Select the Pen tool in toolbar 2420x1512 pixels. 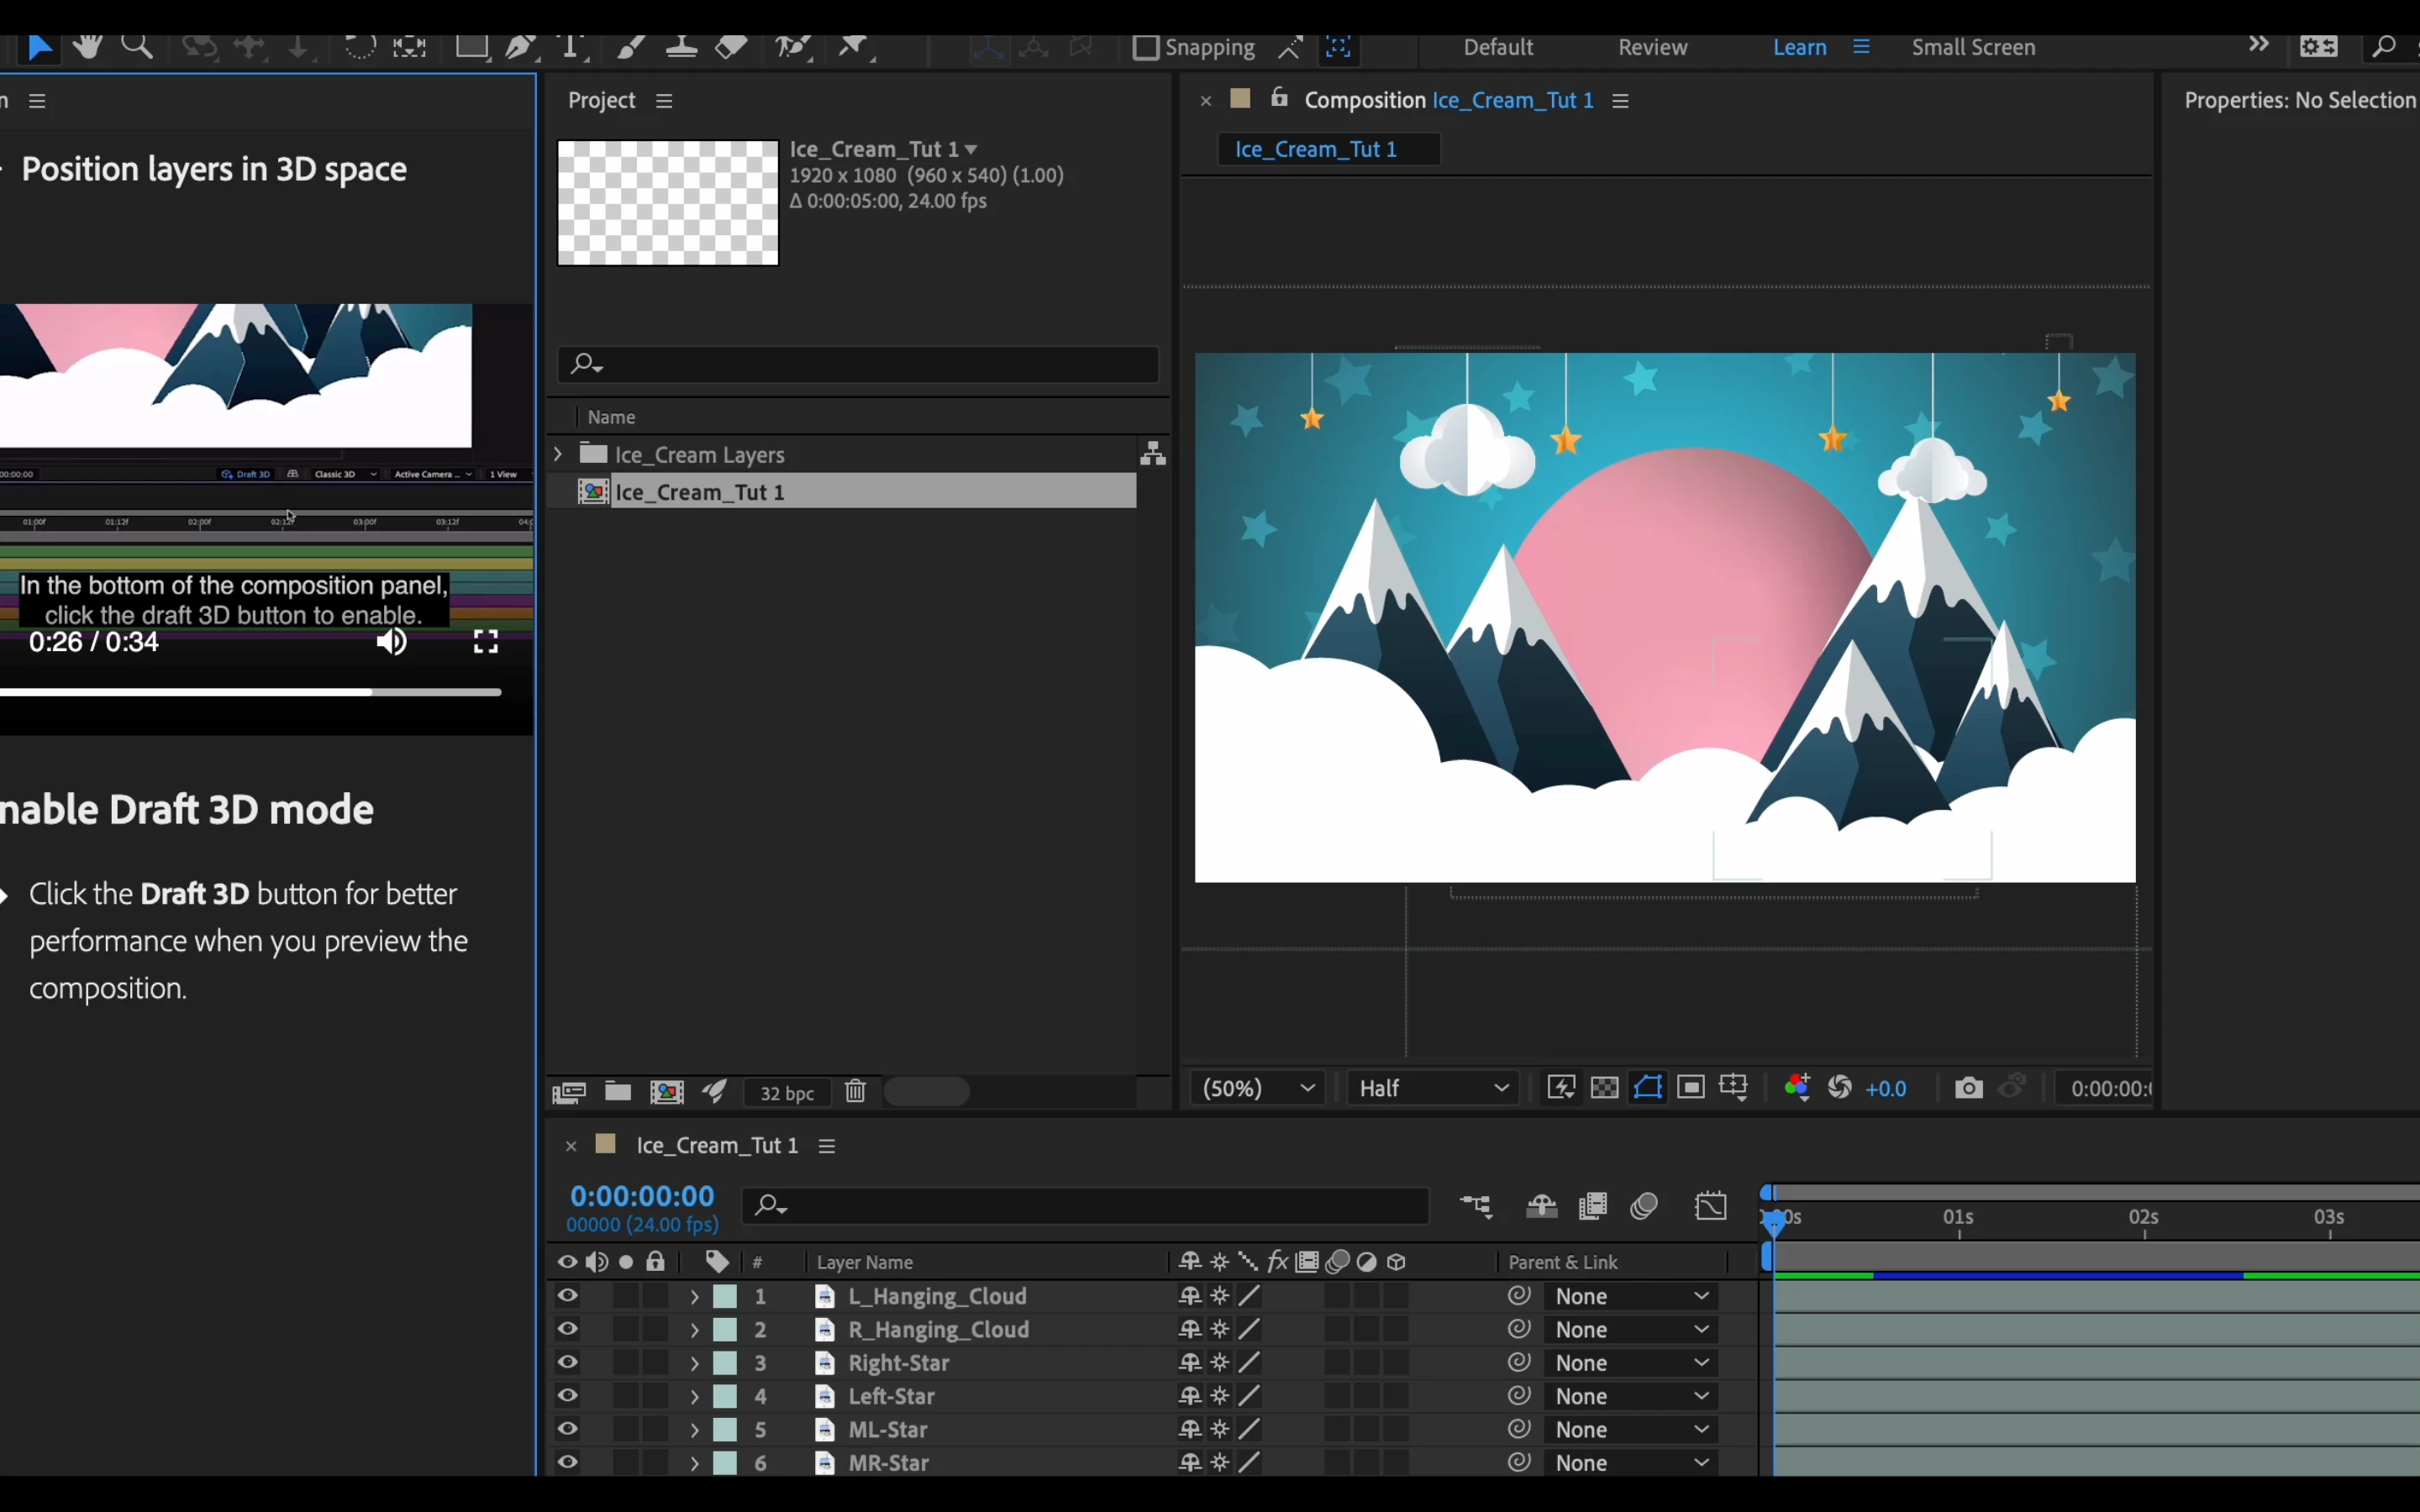point(519,46)
